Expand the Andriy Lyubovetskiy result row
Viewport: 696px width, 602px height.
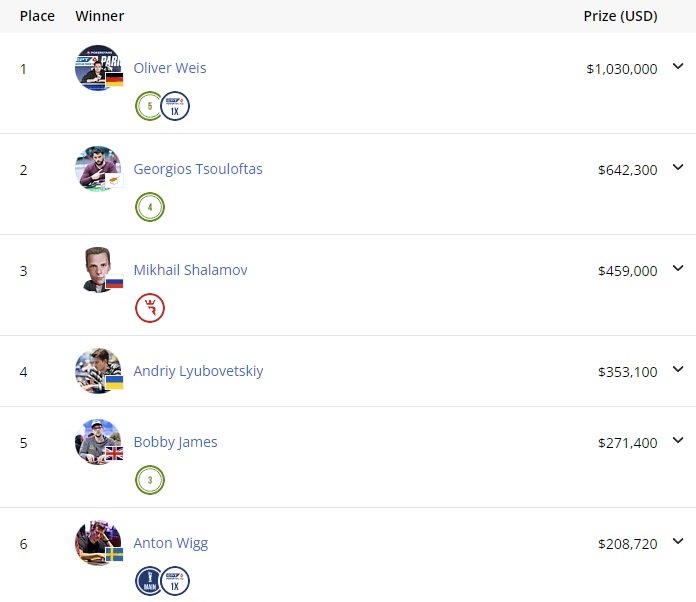(x=679, y=370)
